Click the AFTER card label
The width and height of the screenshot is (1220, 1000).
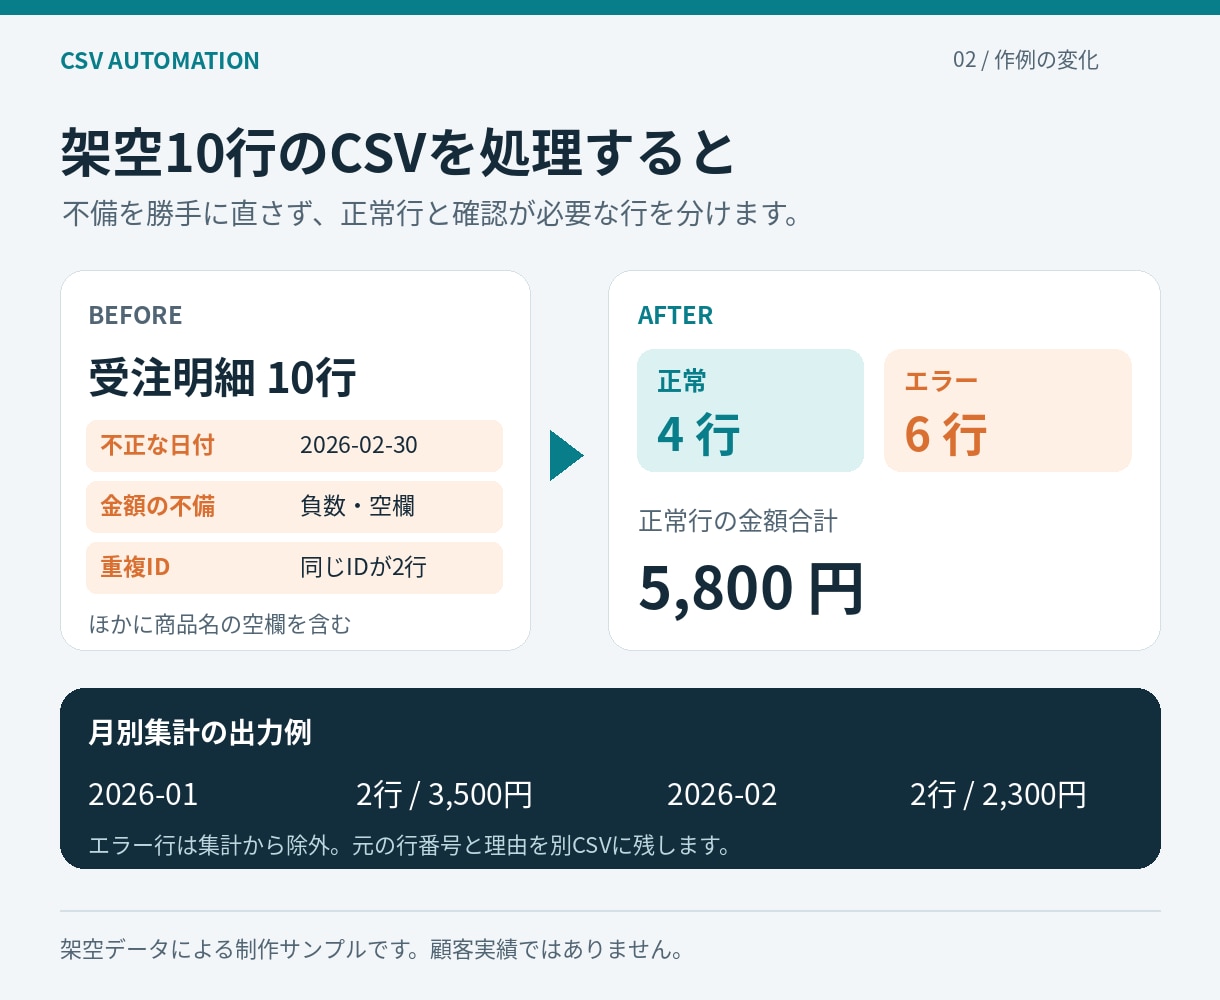pyautogui.click(x=675, y=315)
